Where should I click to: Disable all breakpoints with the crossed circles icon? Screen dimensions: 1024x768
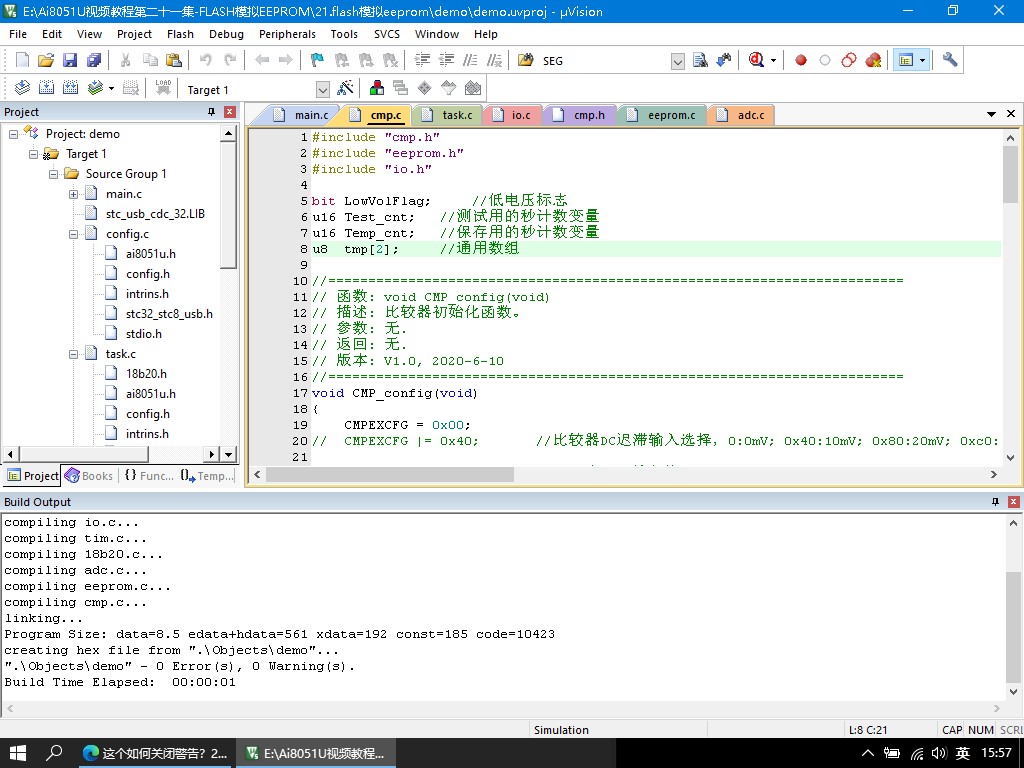point(848,60)
